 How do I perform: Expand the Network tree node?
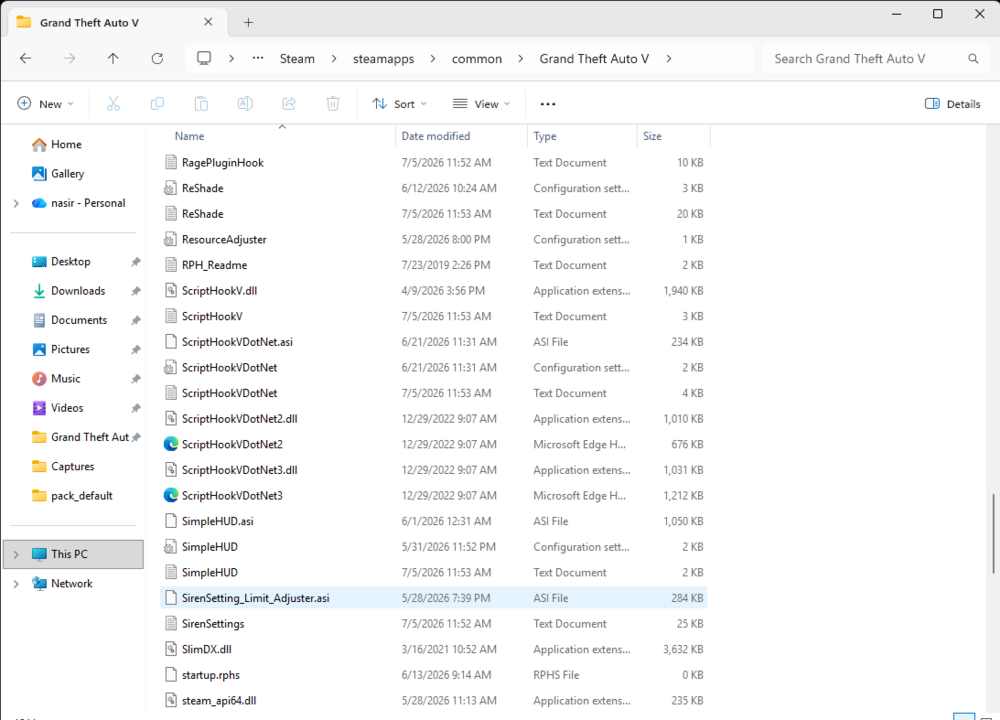point(16,584)
